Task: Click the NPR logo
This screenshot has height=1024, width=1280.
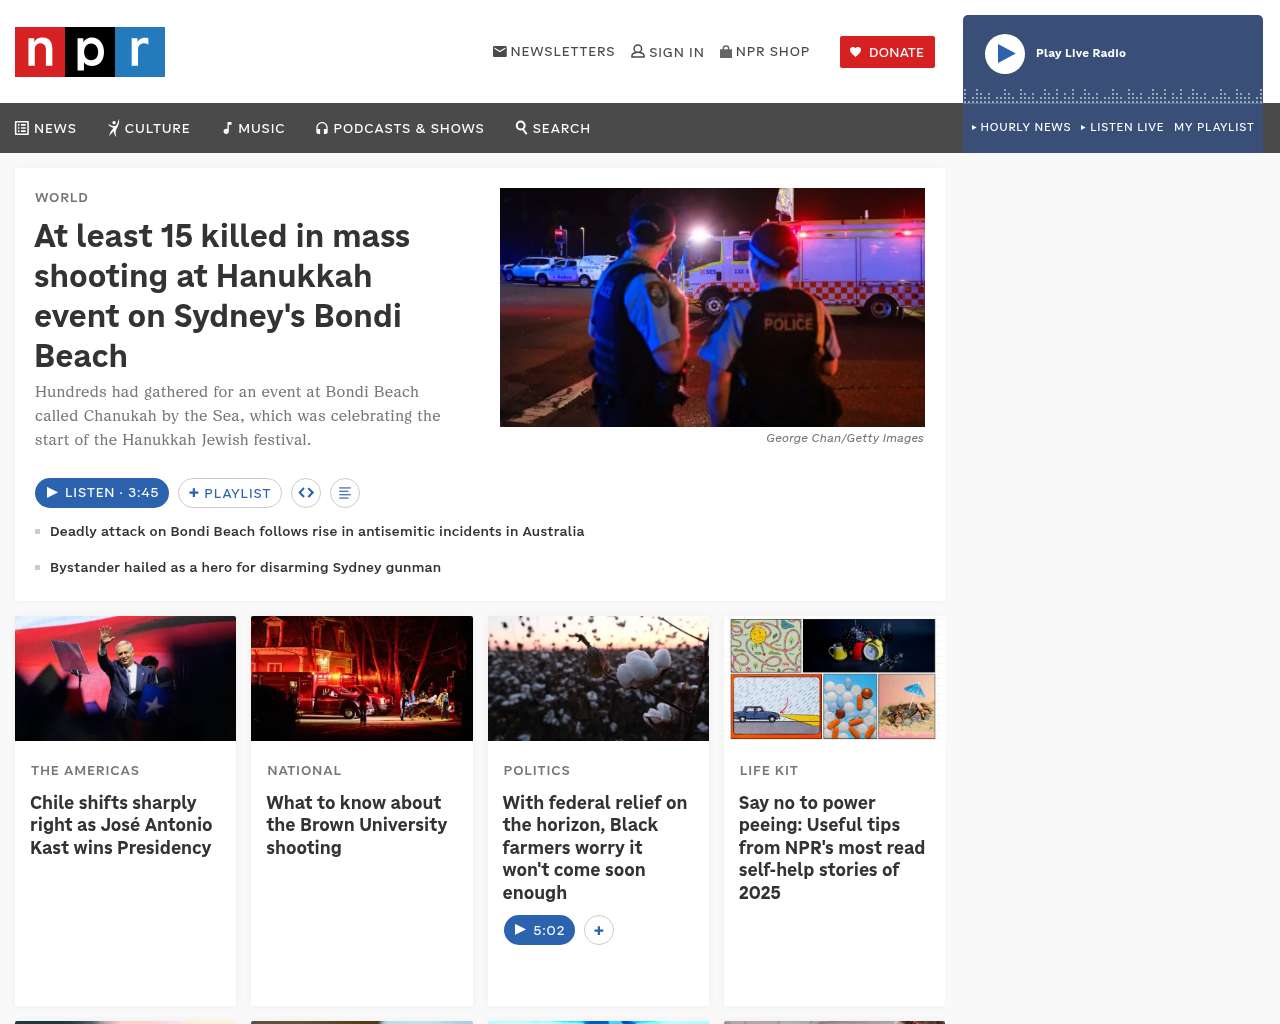Action: (90, 52)
